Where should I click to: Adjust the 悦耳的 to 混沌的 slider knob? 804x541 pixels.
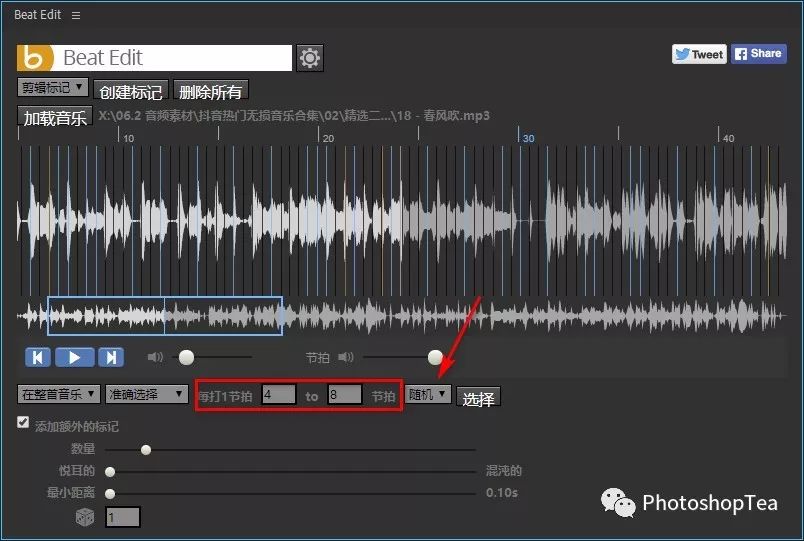[110, 472]
